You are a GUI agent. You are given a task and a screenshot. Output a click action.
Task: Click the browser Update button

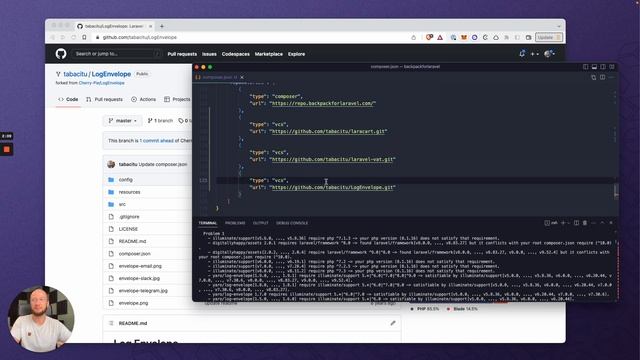pos(549,37)
